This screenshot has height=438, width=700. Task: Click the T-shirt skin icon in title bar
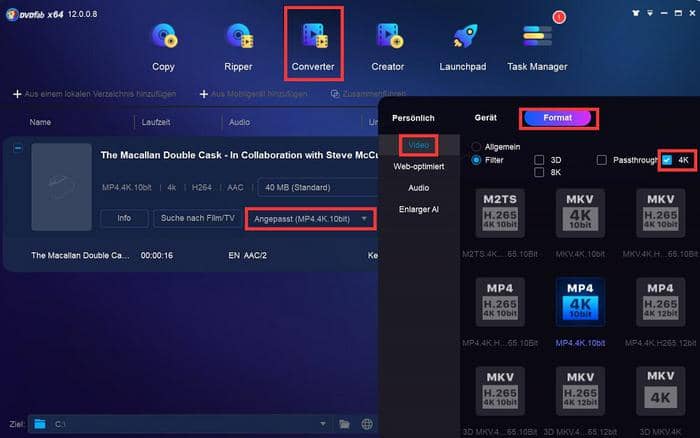tap(636, 13)
